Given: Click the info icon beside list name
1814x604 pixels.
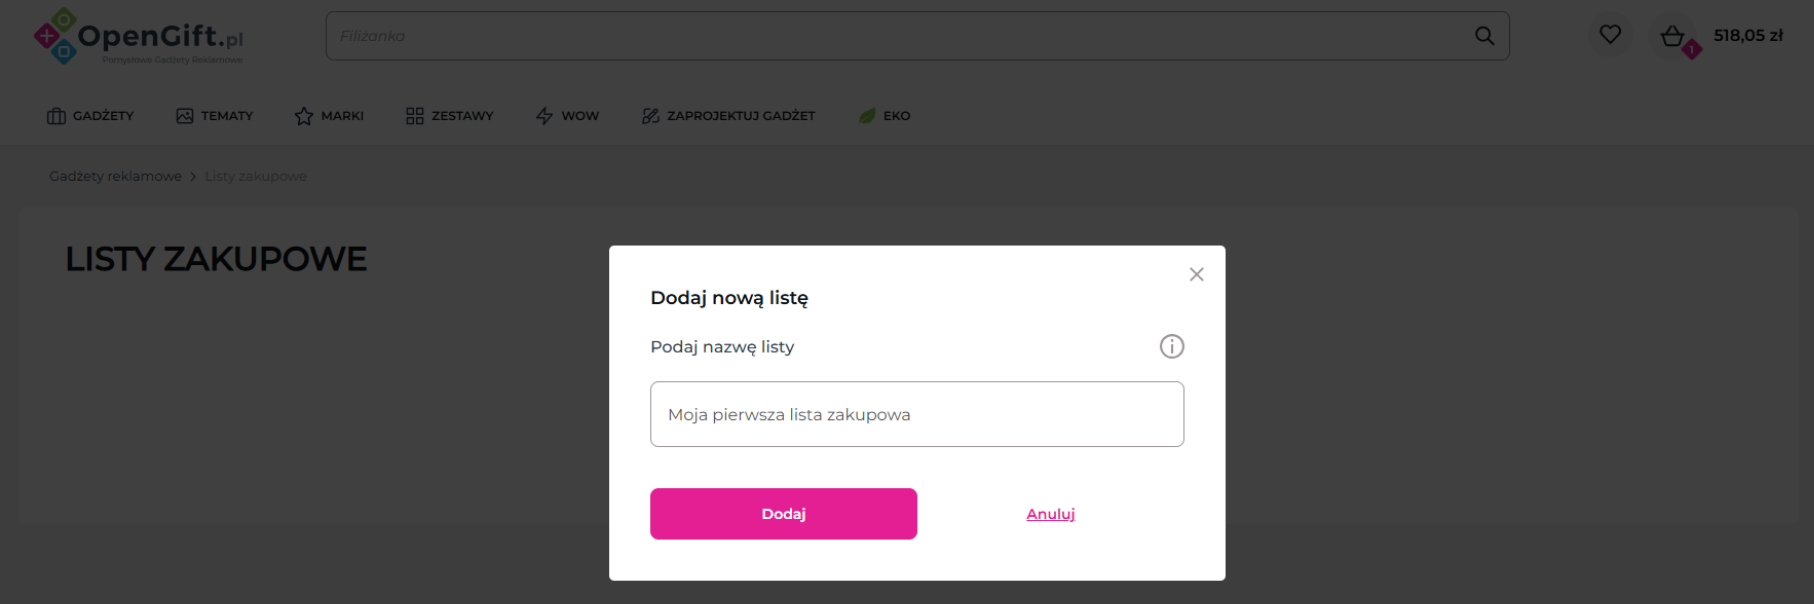Looking at the screenshot, I should [1171, 346].
